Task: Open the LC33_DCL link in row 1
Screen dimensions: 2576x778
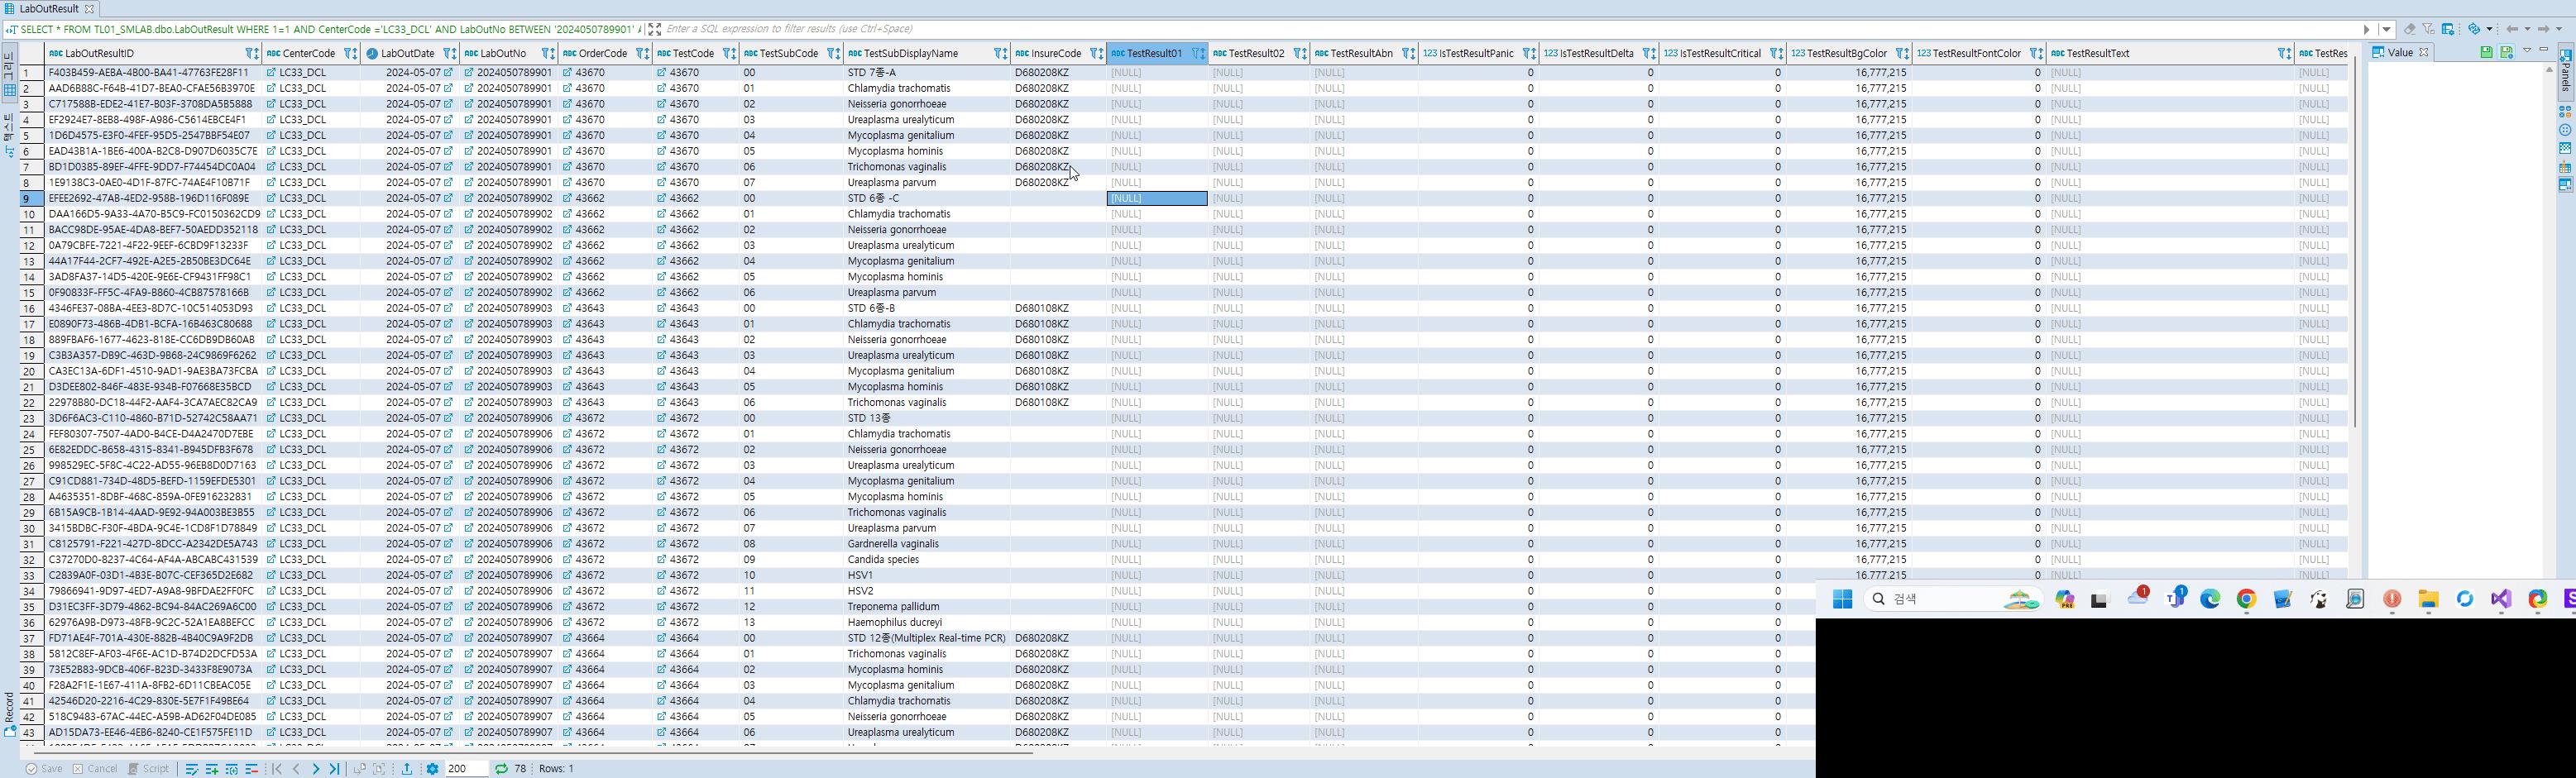Action: coord(271,73)
